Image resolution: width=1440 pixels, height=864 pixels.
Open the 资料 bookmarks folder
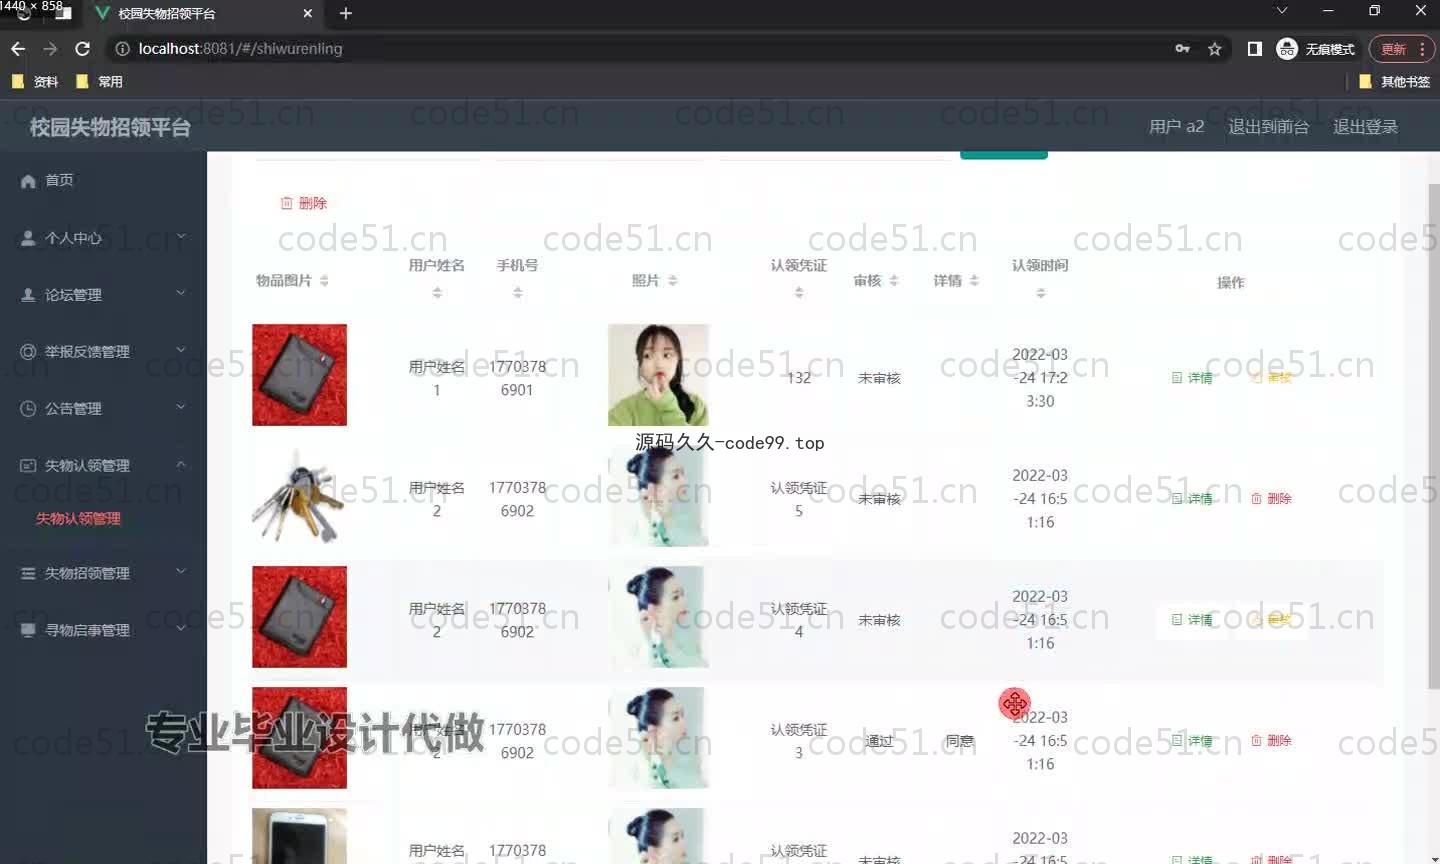35,82
